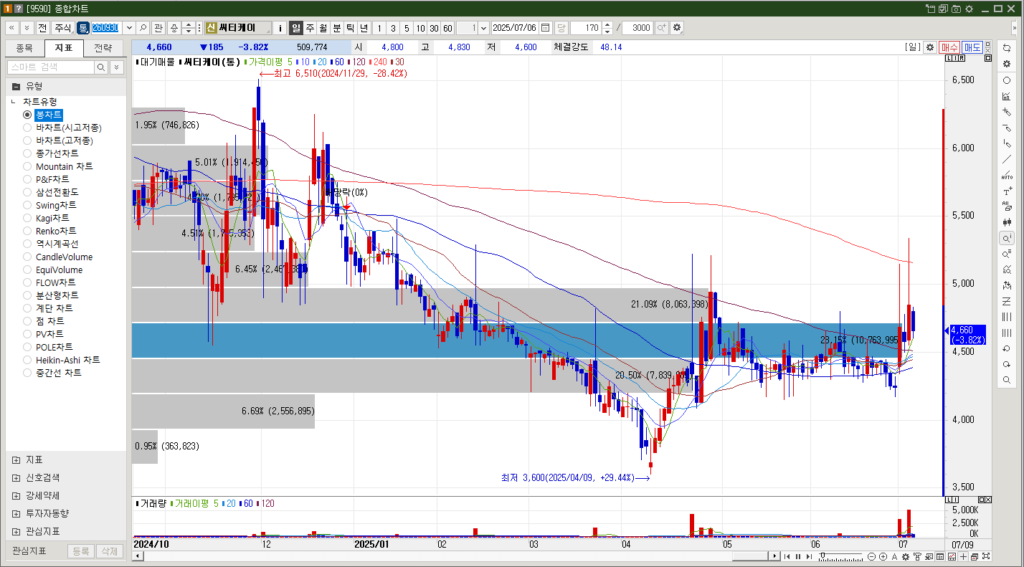
Task: Focus the 스마트 검색 input field
Action: 50,67
